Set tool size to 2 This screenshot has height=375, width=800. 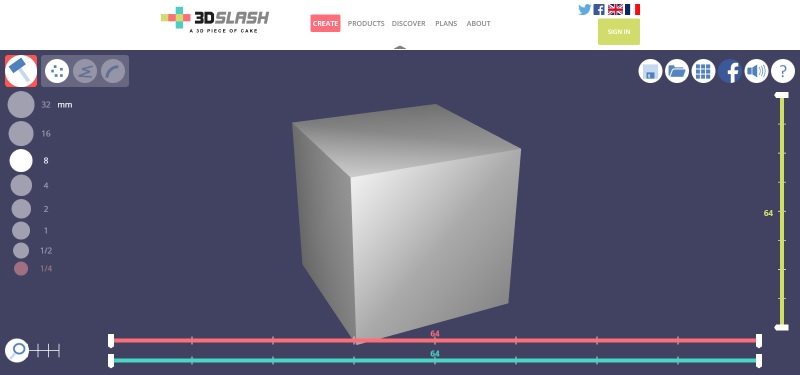[x=21, y=209]
